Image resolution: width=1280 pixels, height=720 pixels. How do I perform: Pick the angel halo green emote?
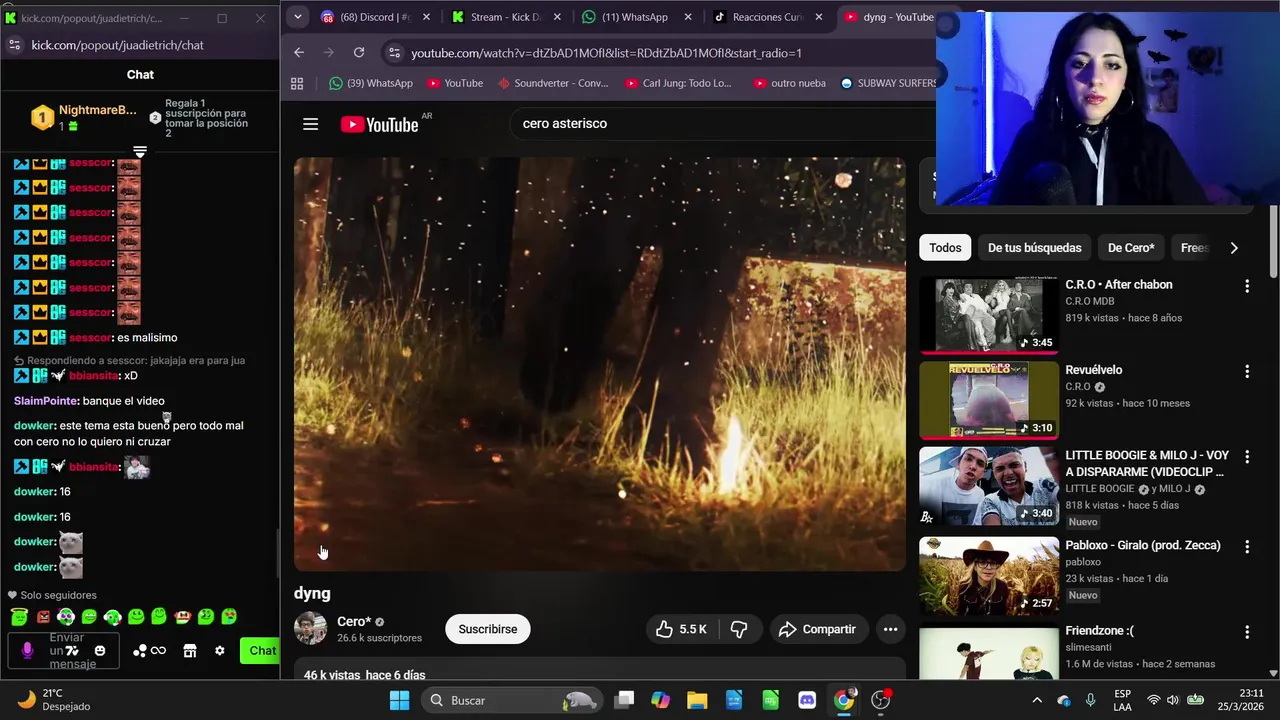(19, 617)
